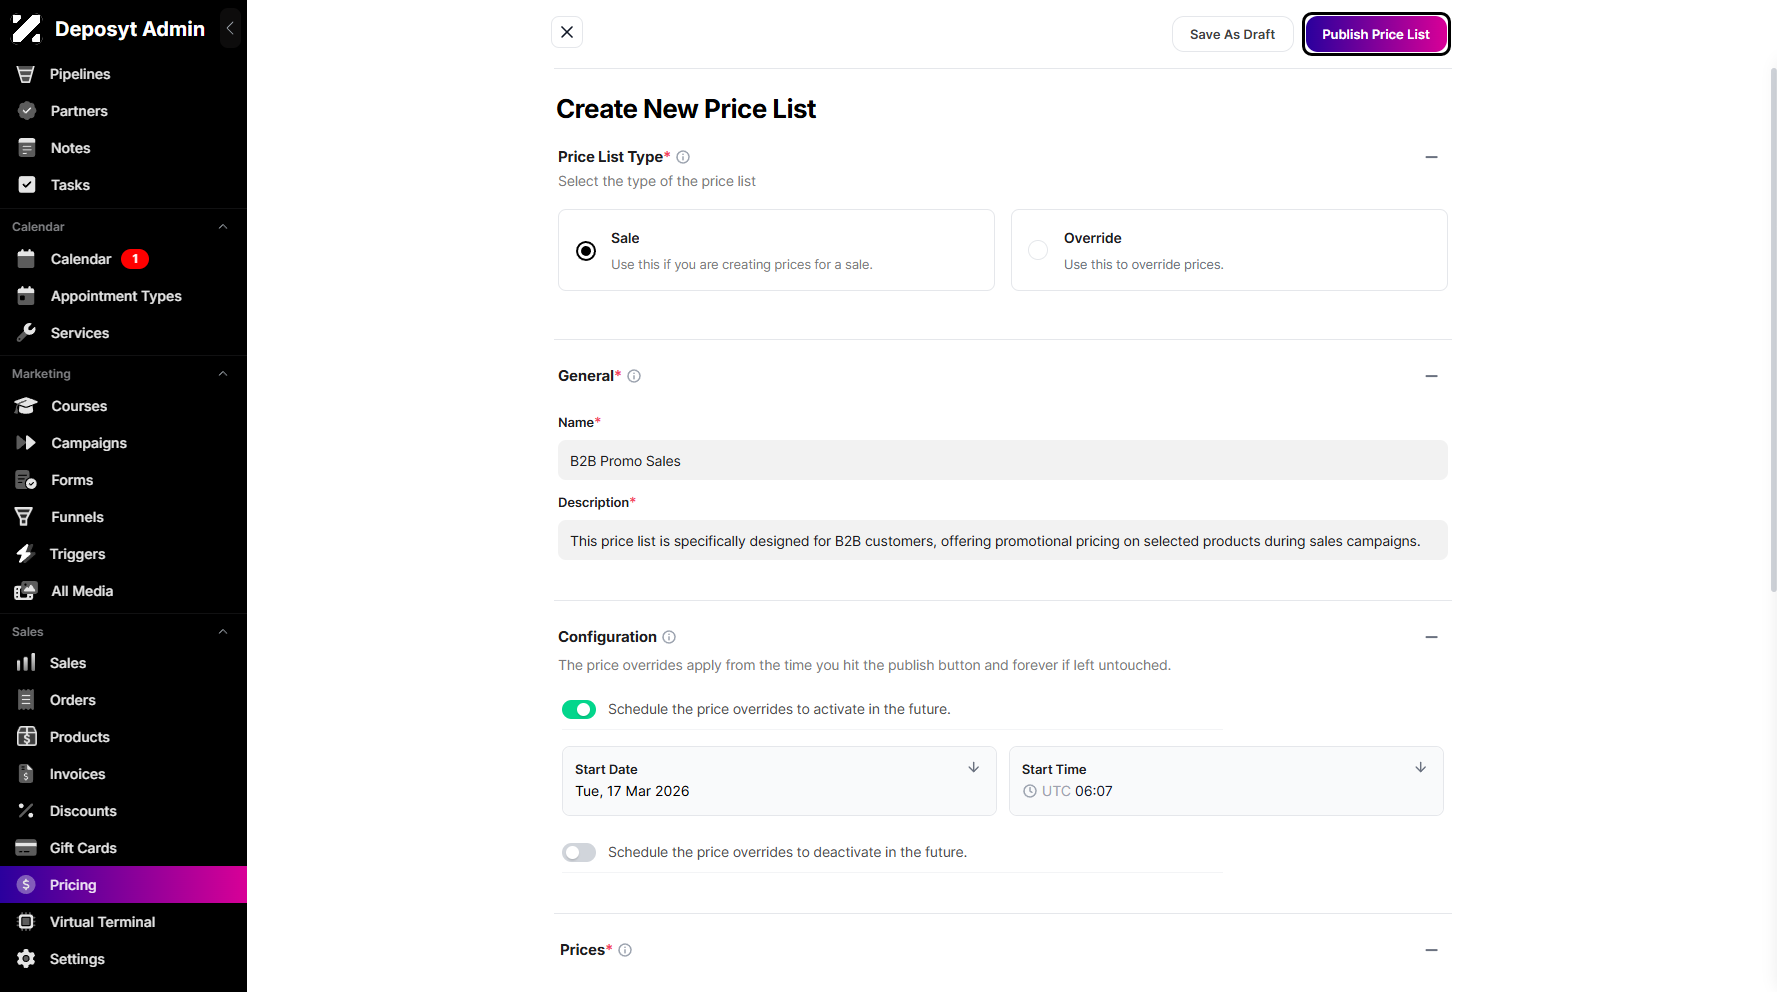This screenshot has width=1777, height=992.
Task: Open Orders in the sidebar
Action: (x=123, y=700)
